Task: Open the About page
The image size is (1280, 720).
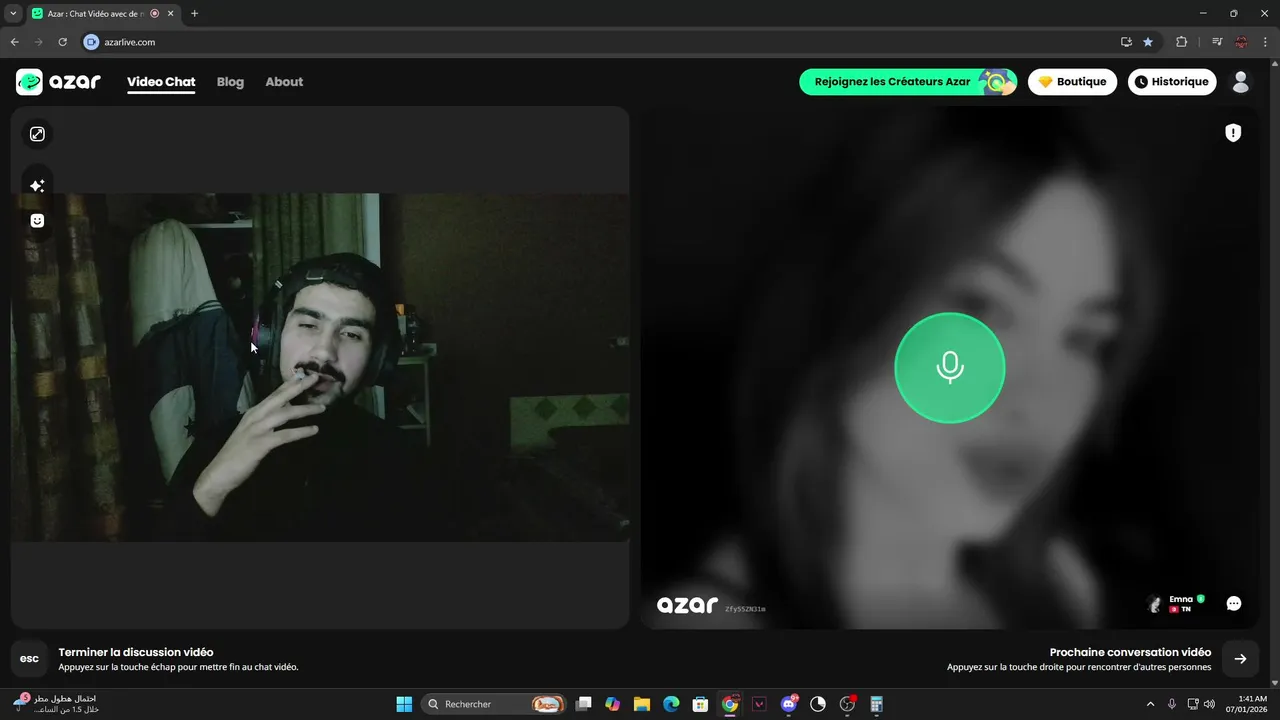Action: 284,82
